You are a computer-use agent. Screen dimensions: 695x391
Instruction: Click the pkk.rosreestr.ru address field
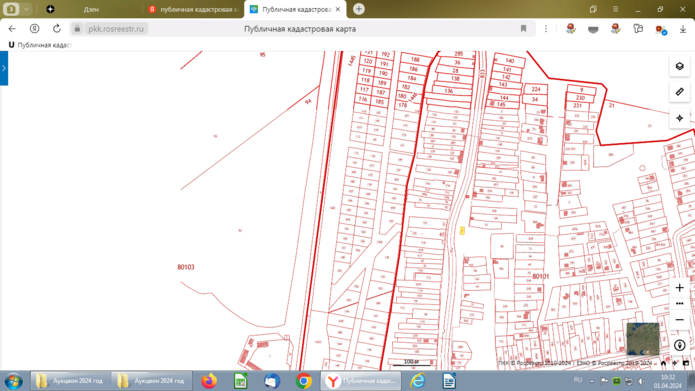tap(116, 29)
